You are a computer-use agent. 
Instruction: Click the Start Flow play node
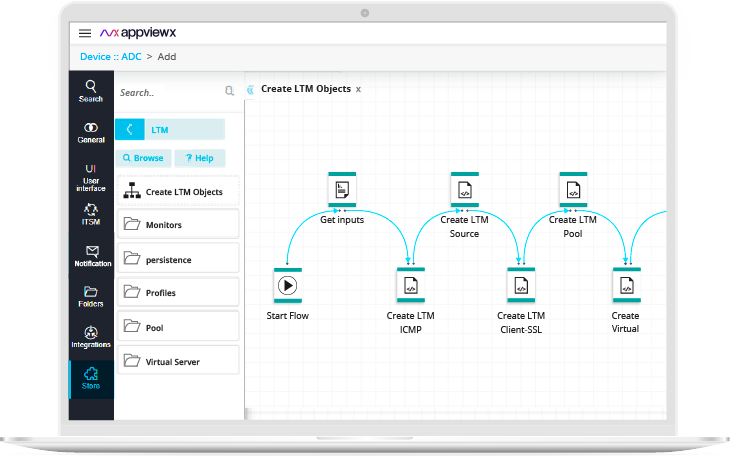click(x=288, y=286)
